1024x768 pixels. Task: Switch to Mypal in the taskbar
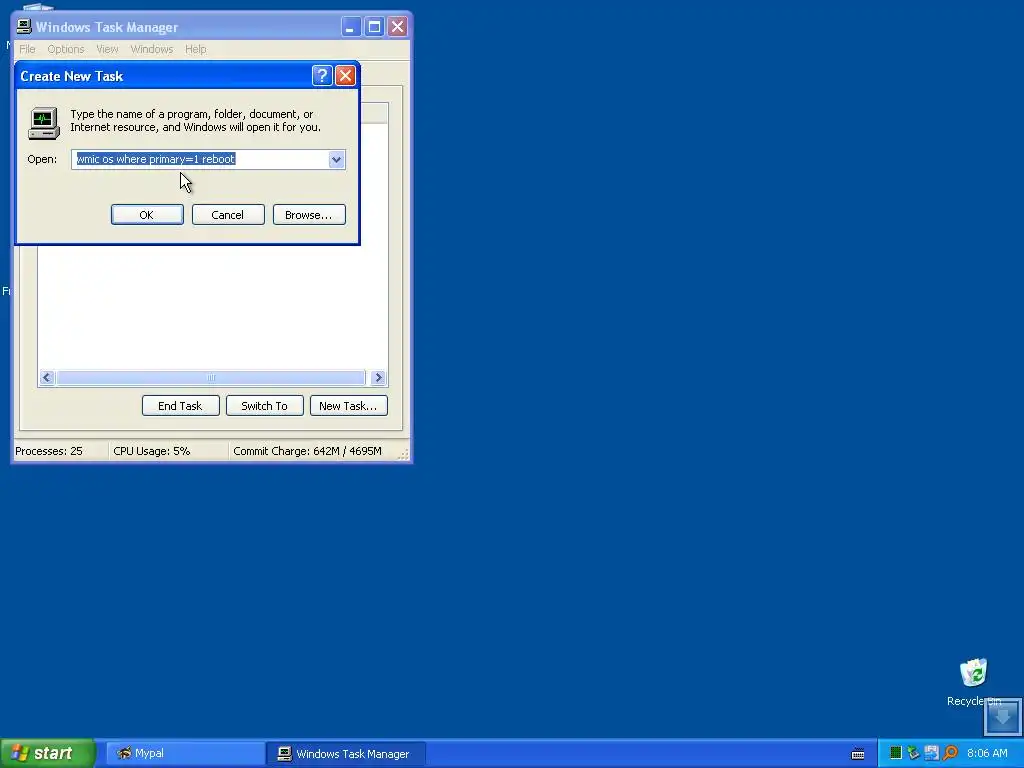(x=184, y=754)
